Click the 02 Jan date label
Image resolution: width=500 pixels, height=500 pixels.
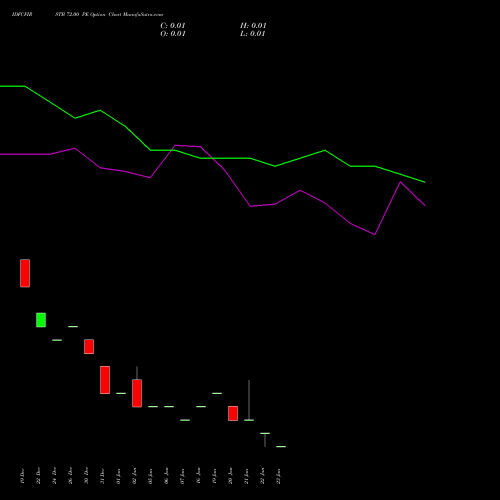pos(134,476)
